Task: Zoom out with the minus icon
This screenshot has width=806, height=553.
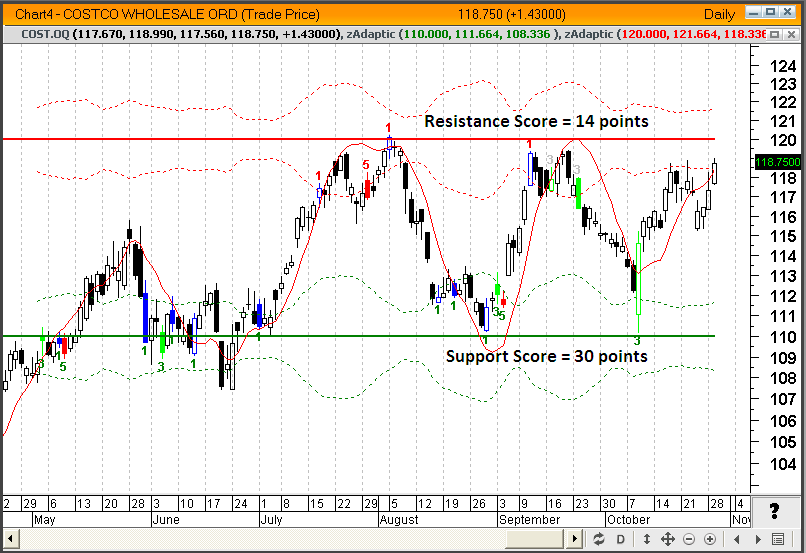Action: point(689,539)
